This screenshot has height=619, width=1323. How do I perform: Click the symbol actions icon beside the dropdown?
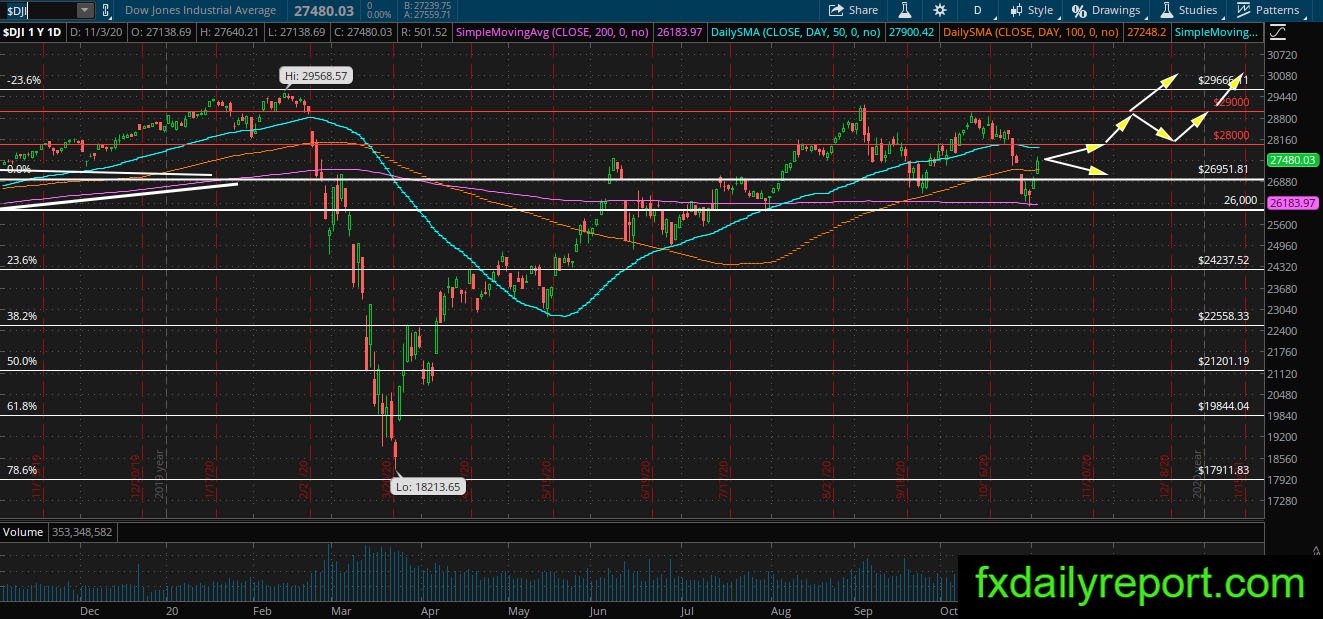point(105,10)
